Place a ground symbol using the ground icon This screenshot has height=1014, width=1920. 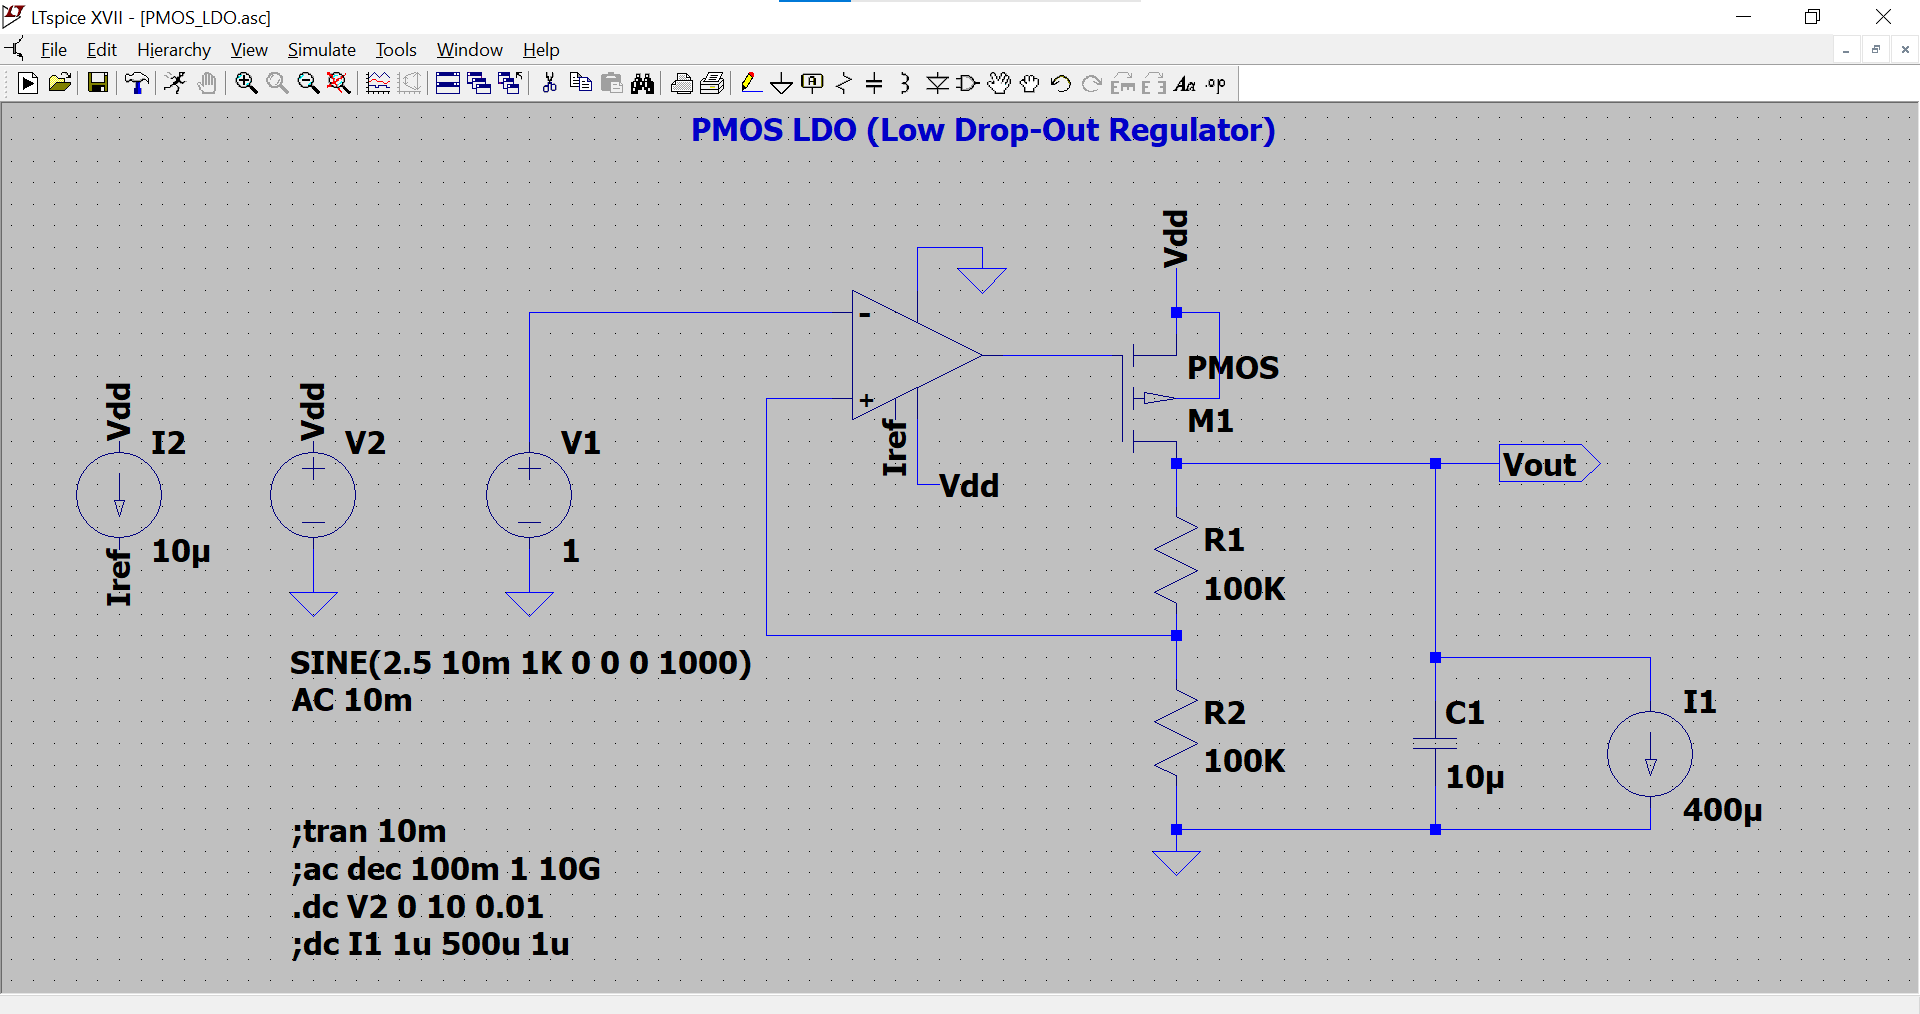pyautogui.click(x=782, y=83)
